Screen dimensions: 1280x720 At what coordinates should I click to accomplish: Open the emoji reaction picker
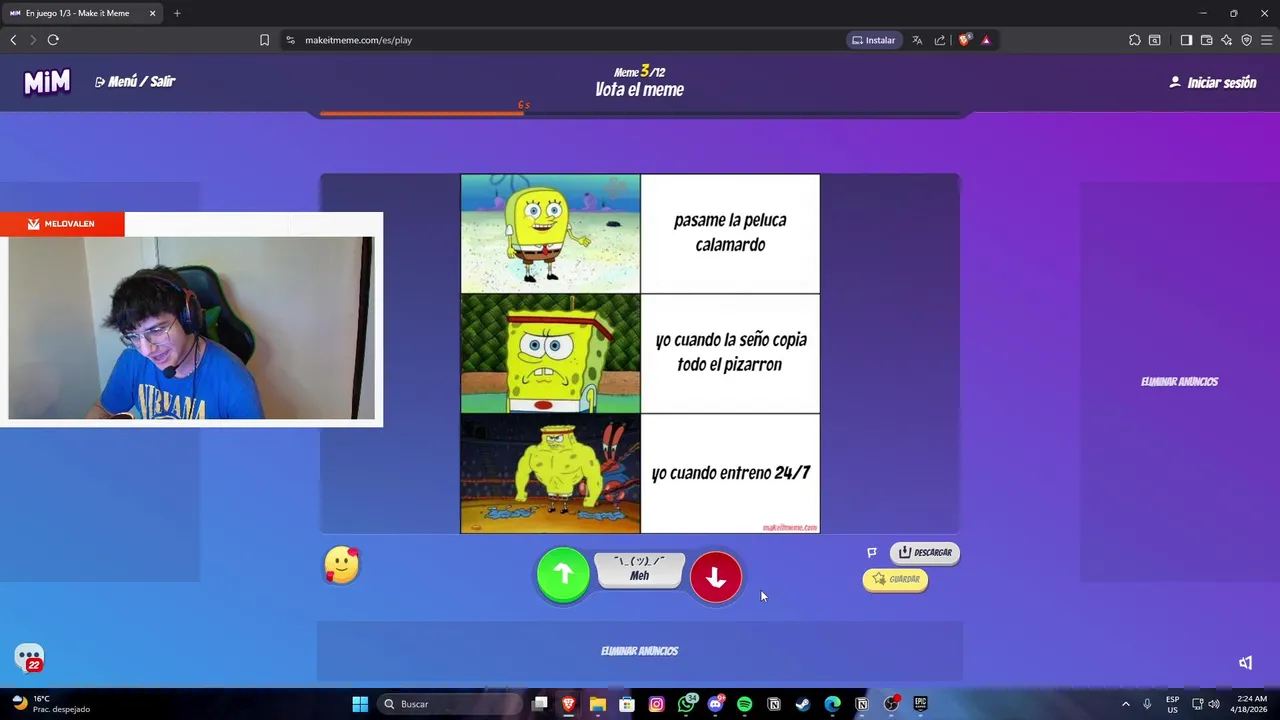coord(342,566)
